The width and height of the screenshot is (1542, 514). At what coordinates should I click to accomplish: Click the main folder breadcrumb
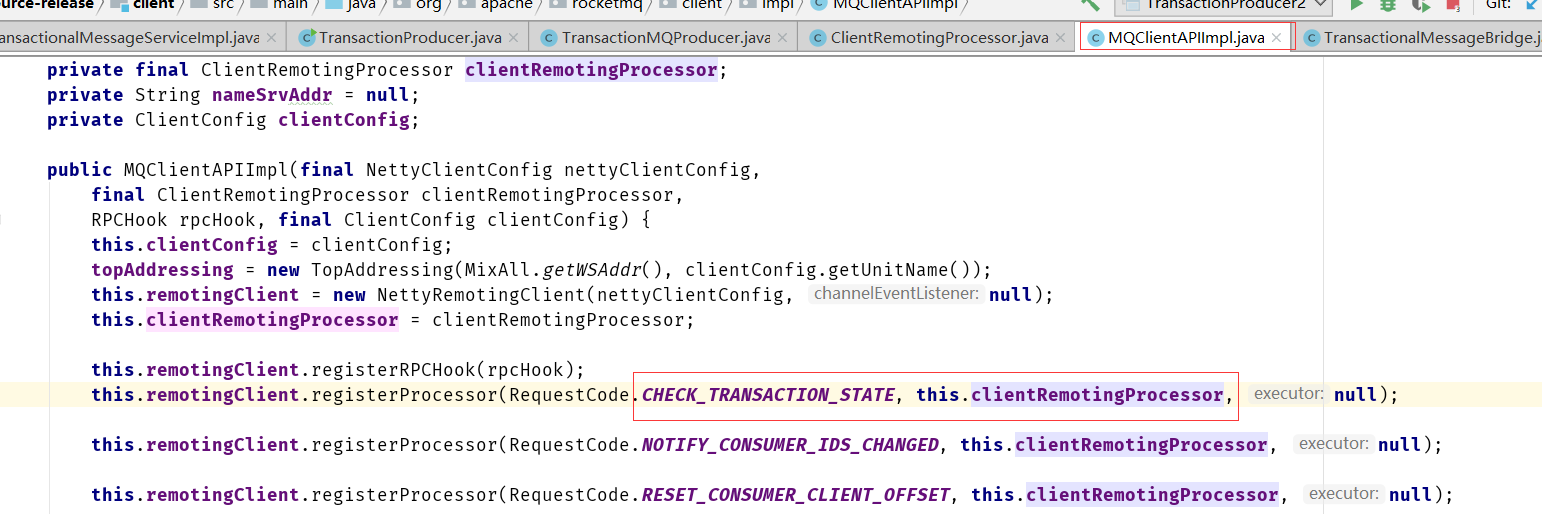pyautogui.click(x=278, y=5)
